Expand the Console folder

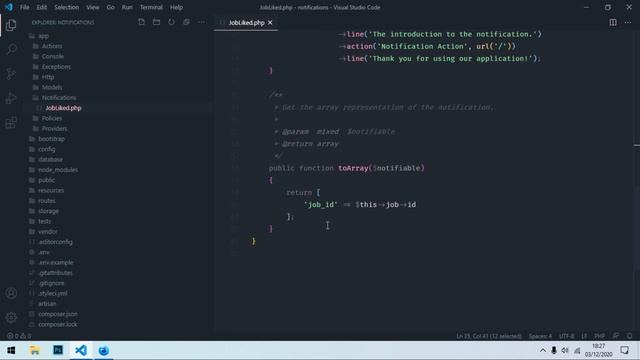(53, 56)
